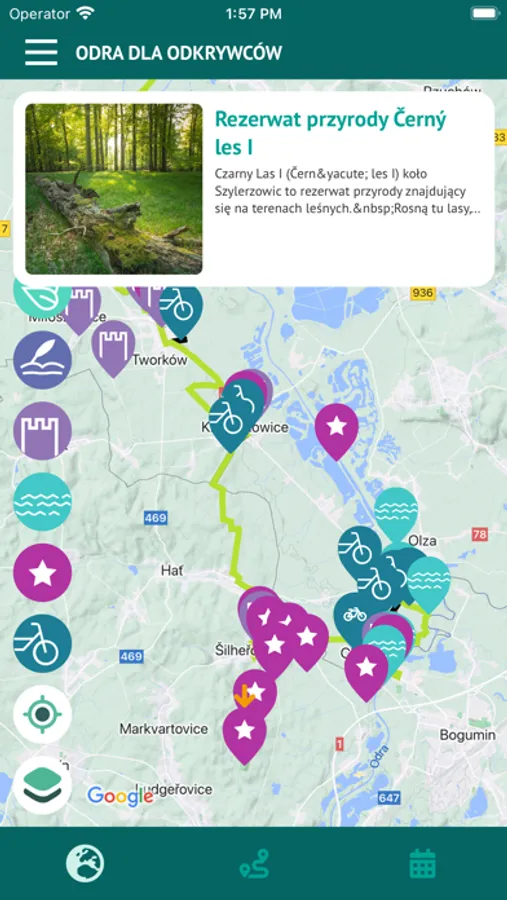The image size is (507, 900).
Task: Open the forest reserve photo thumbnail
Action: coord(114,189)
